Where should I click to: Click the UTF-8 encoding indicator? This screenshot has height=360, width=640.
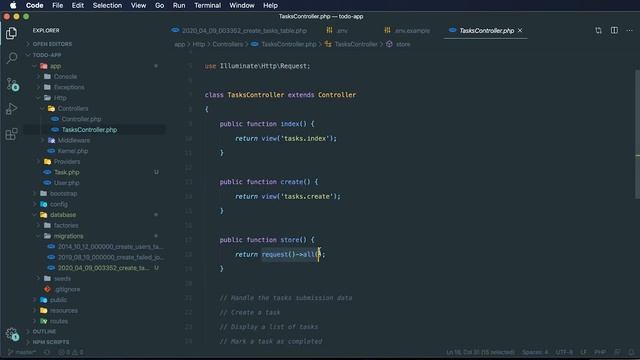pos(564,352)
